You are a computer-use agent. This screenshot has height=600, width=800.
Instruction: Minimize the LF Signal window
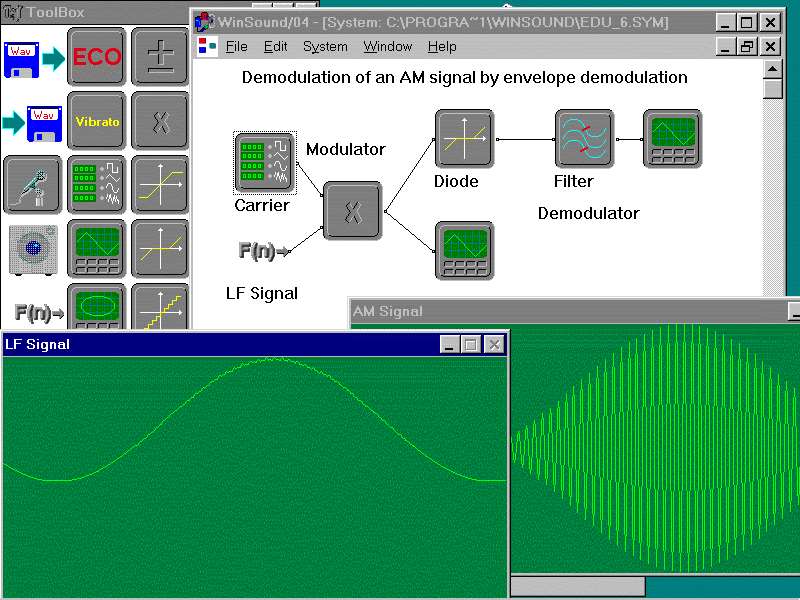click(x=449, y=344)
